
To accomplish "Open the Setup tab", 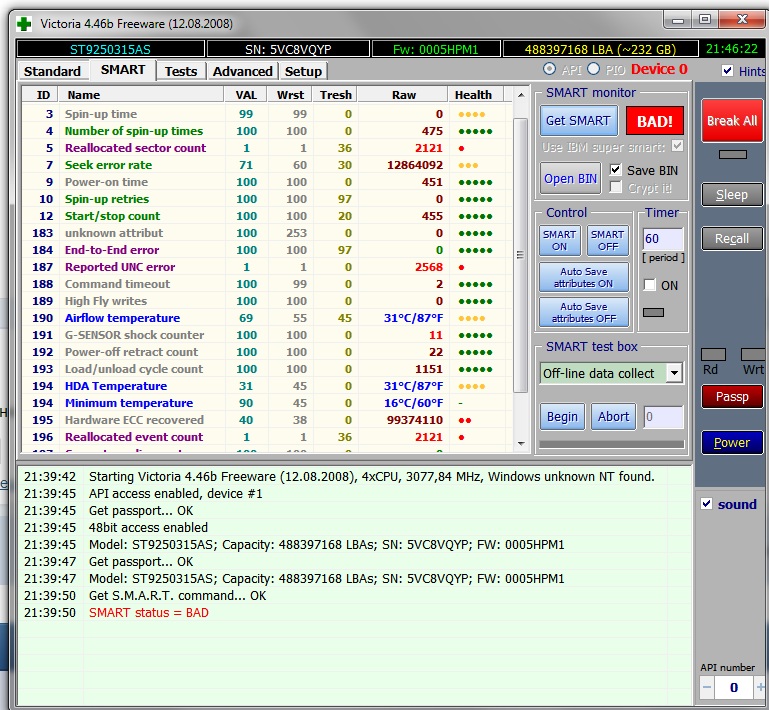I will (x=303, y=72).
